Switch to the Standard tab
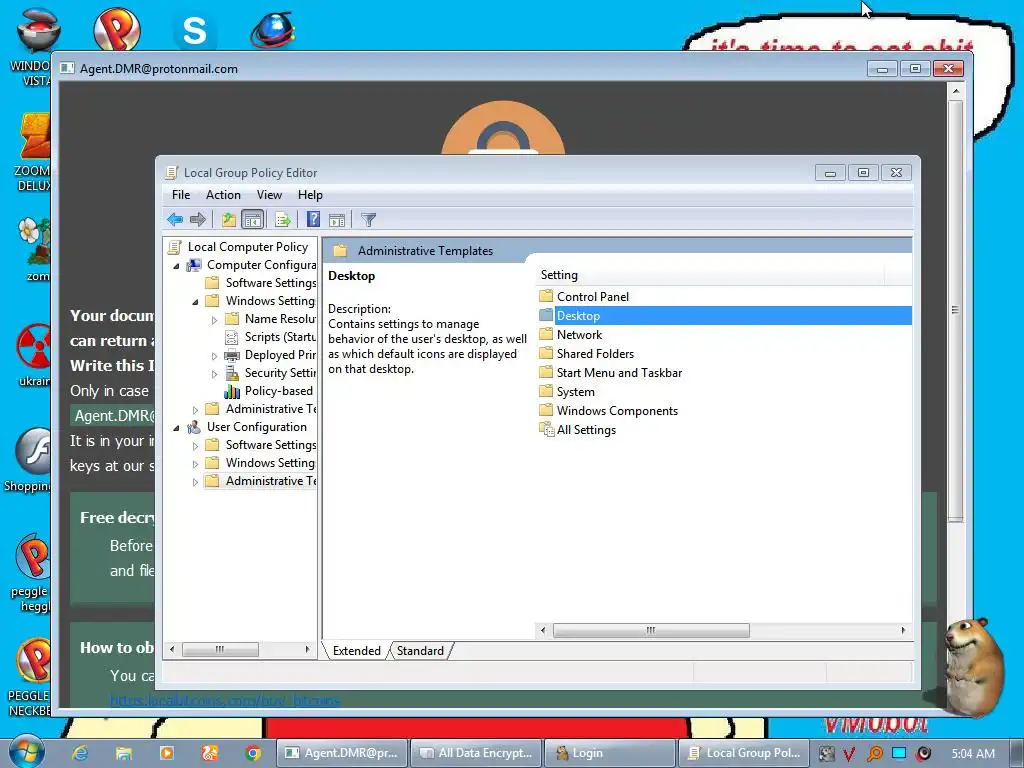The image size is (1024, 768). pos(420,650)
